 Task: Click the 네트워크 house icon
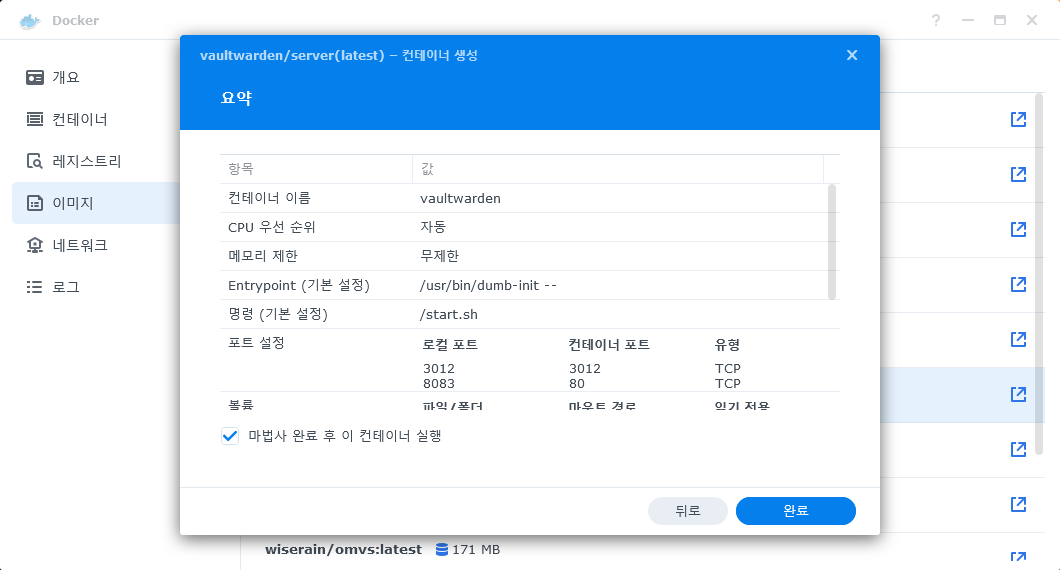pyautogui.click(x=34, y=245)
